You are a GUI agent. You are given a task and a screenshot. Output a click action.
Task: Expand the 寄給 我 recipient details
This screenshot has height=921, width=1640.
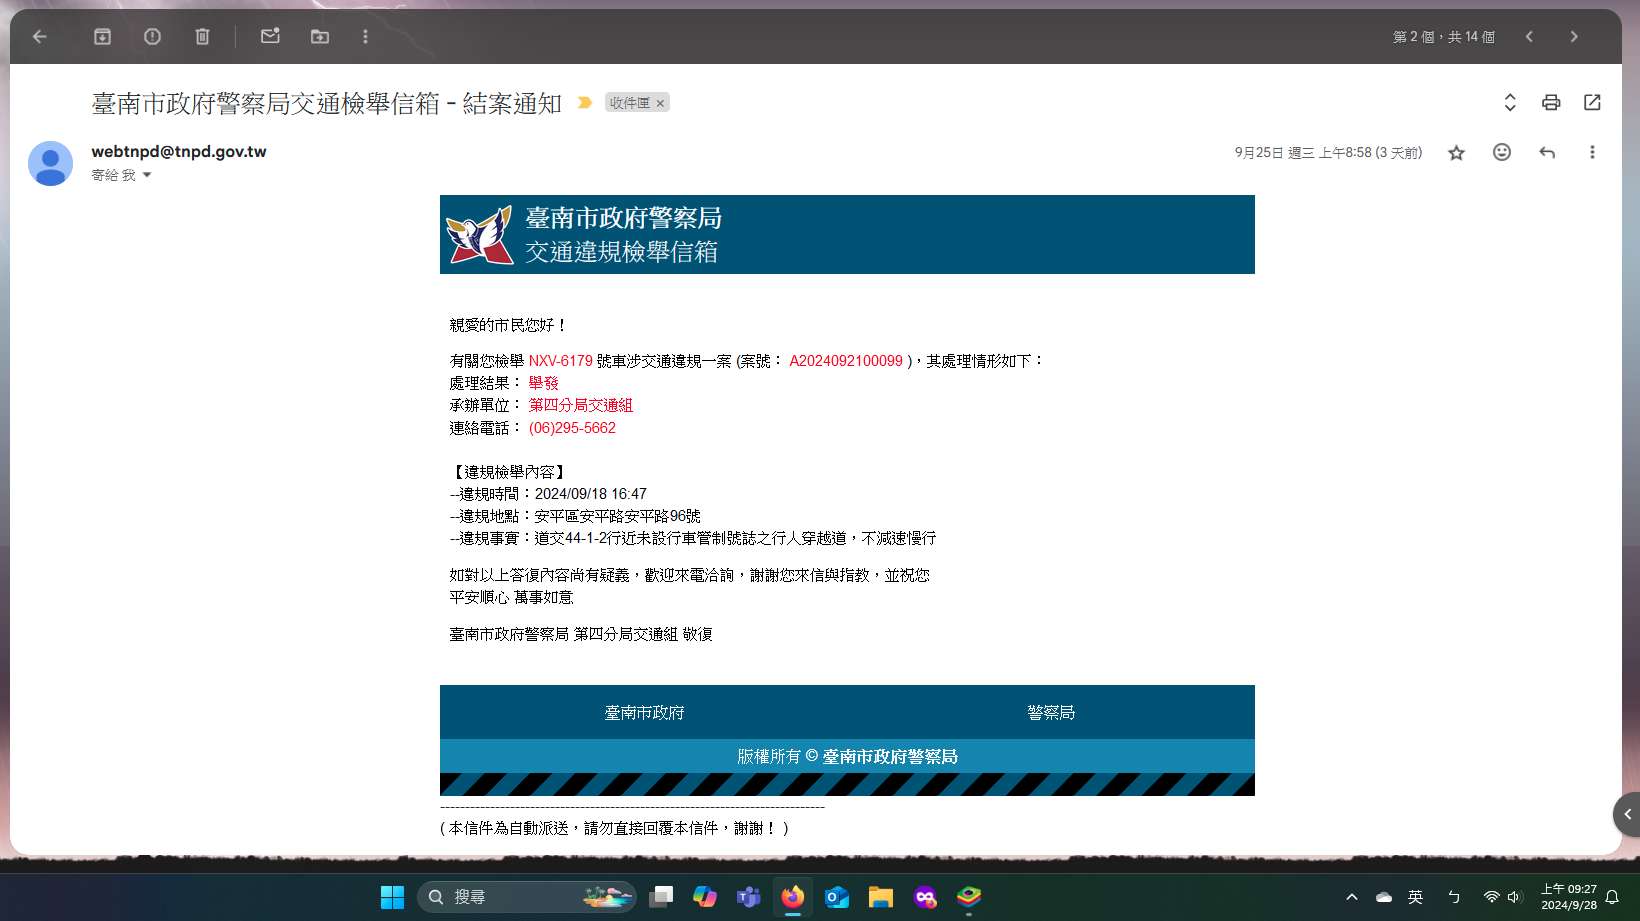(x=147, y=175)
